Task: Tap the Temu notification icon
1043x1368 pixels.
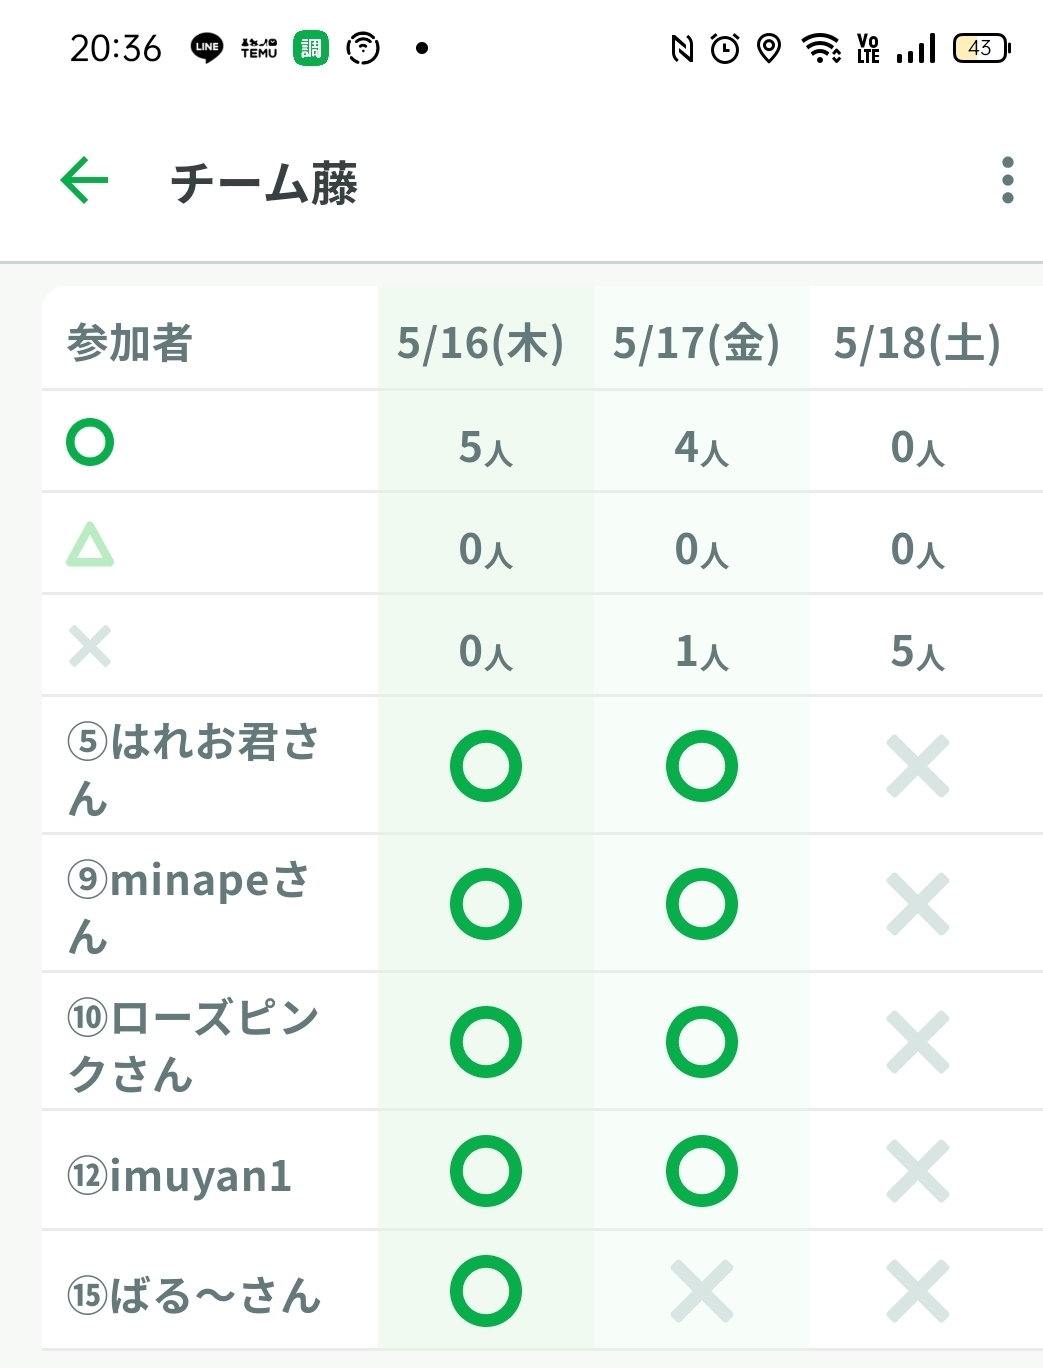Action: coord(259,48)
